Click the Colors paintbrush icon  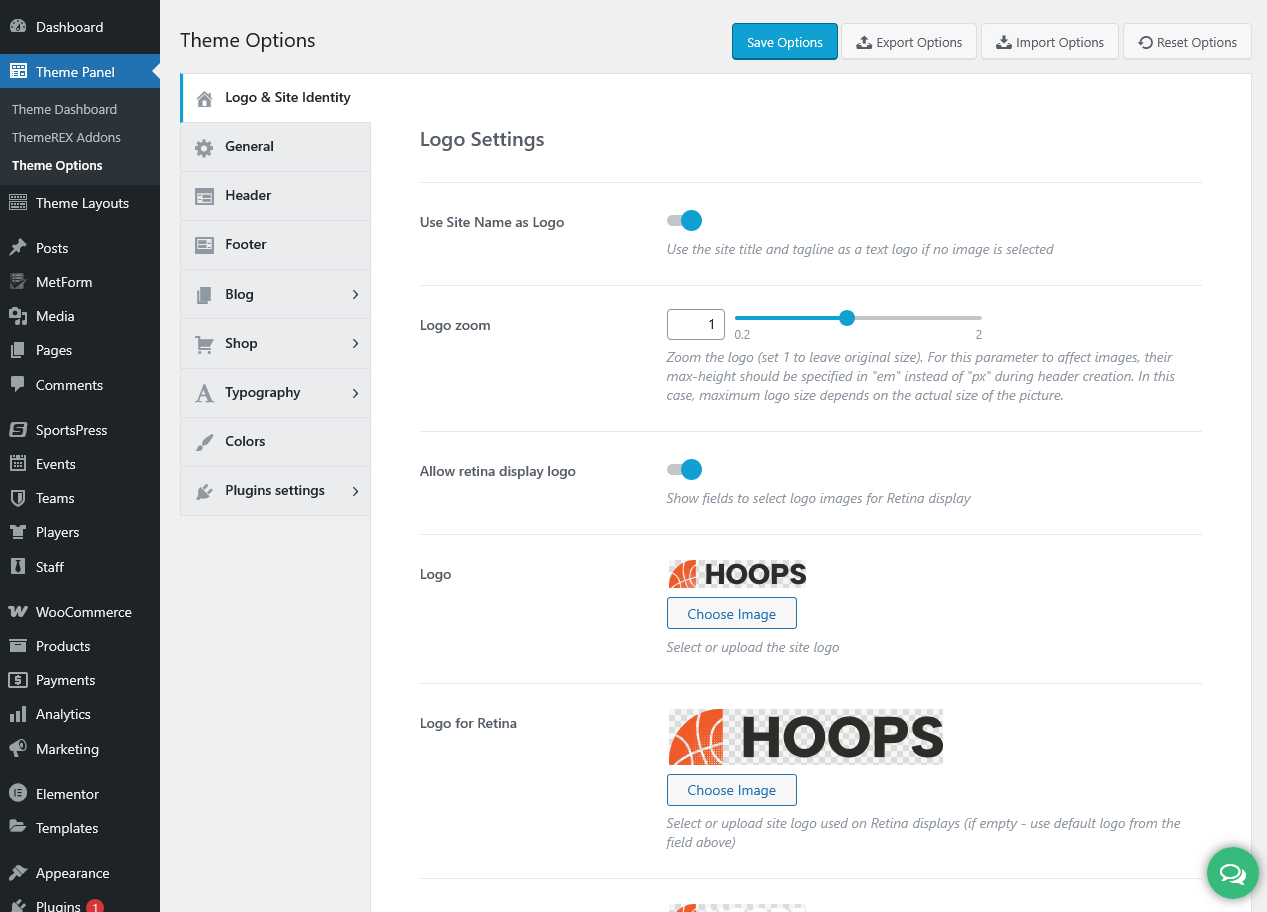(204, 442)
